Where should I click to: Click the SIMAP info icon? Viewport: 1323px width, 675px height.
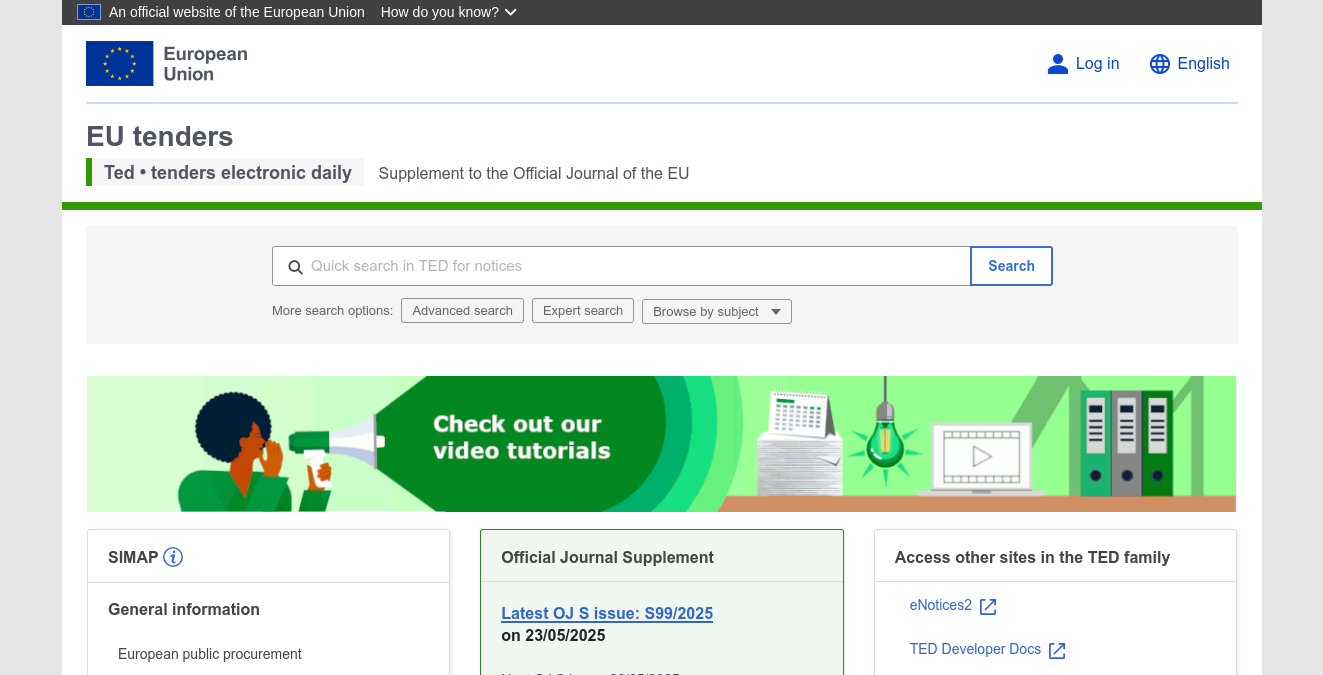173,557
